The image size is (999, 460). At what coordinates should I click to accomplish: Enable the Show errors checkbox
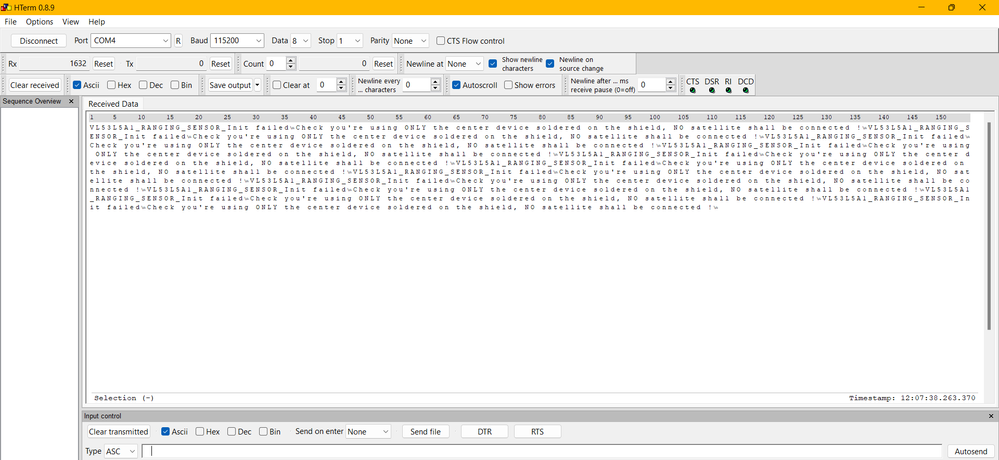tap(508, 85)
